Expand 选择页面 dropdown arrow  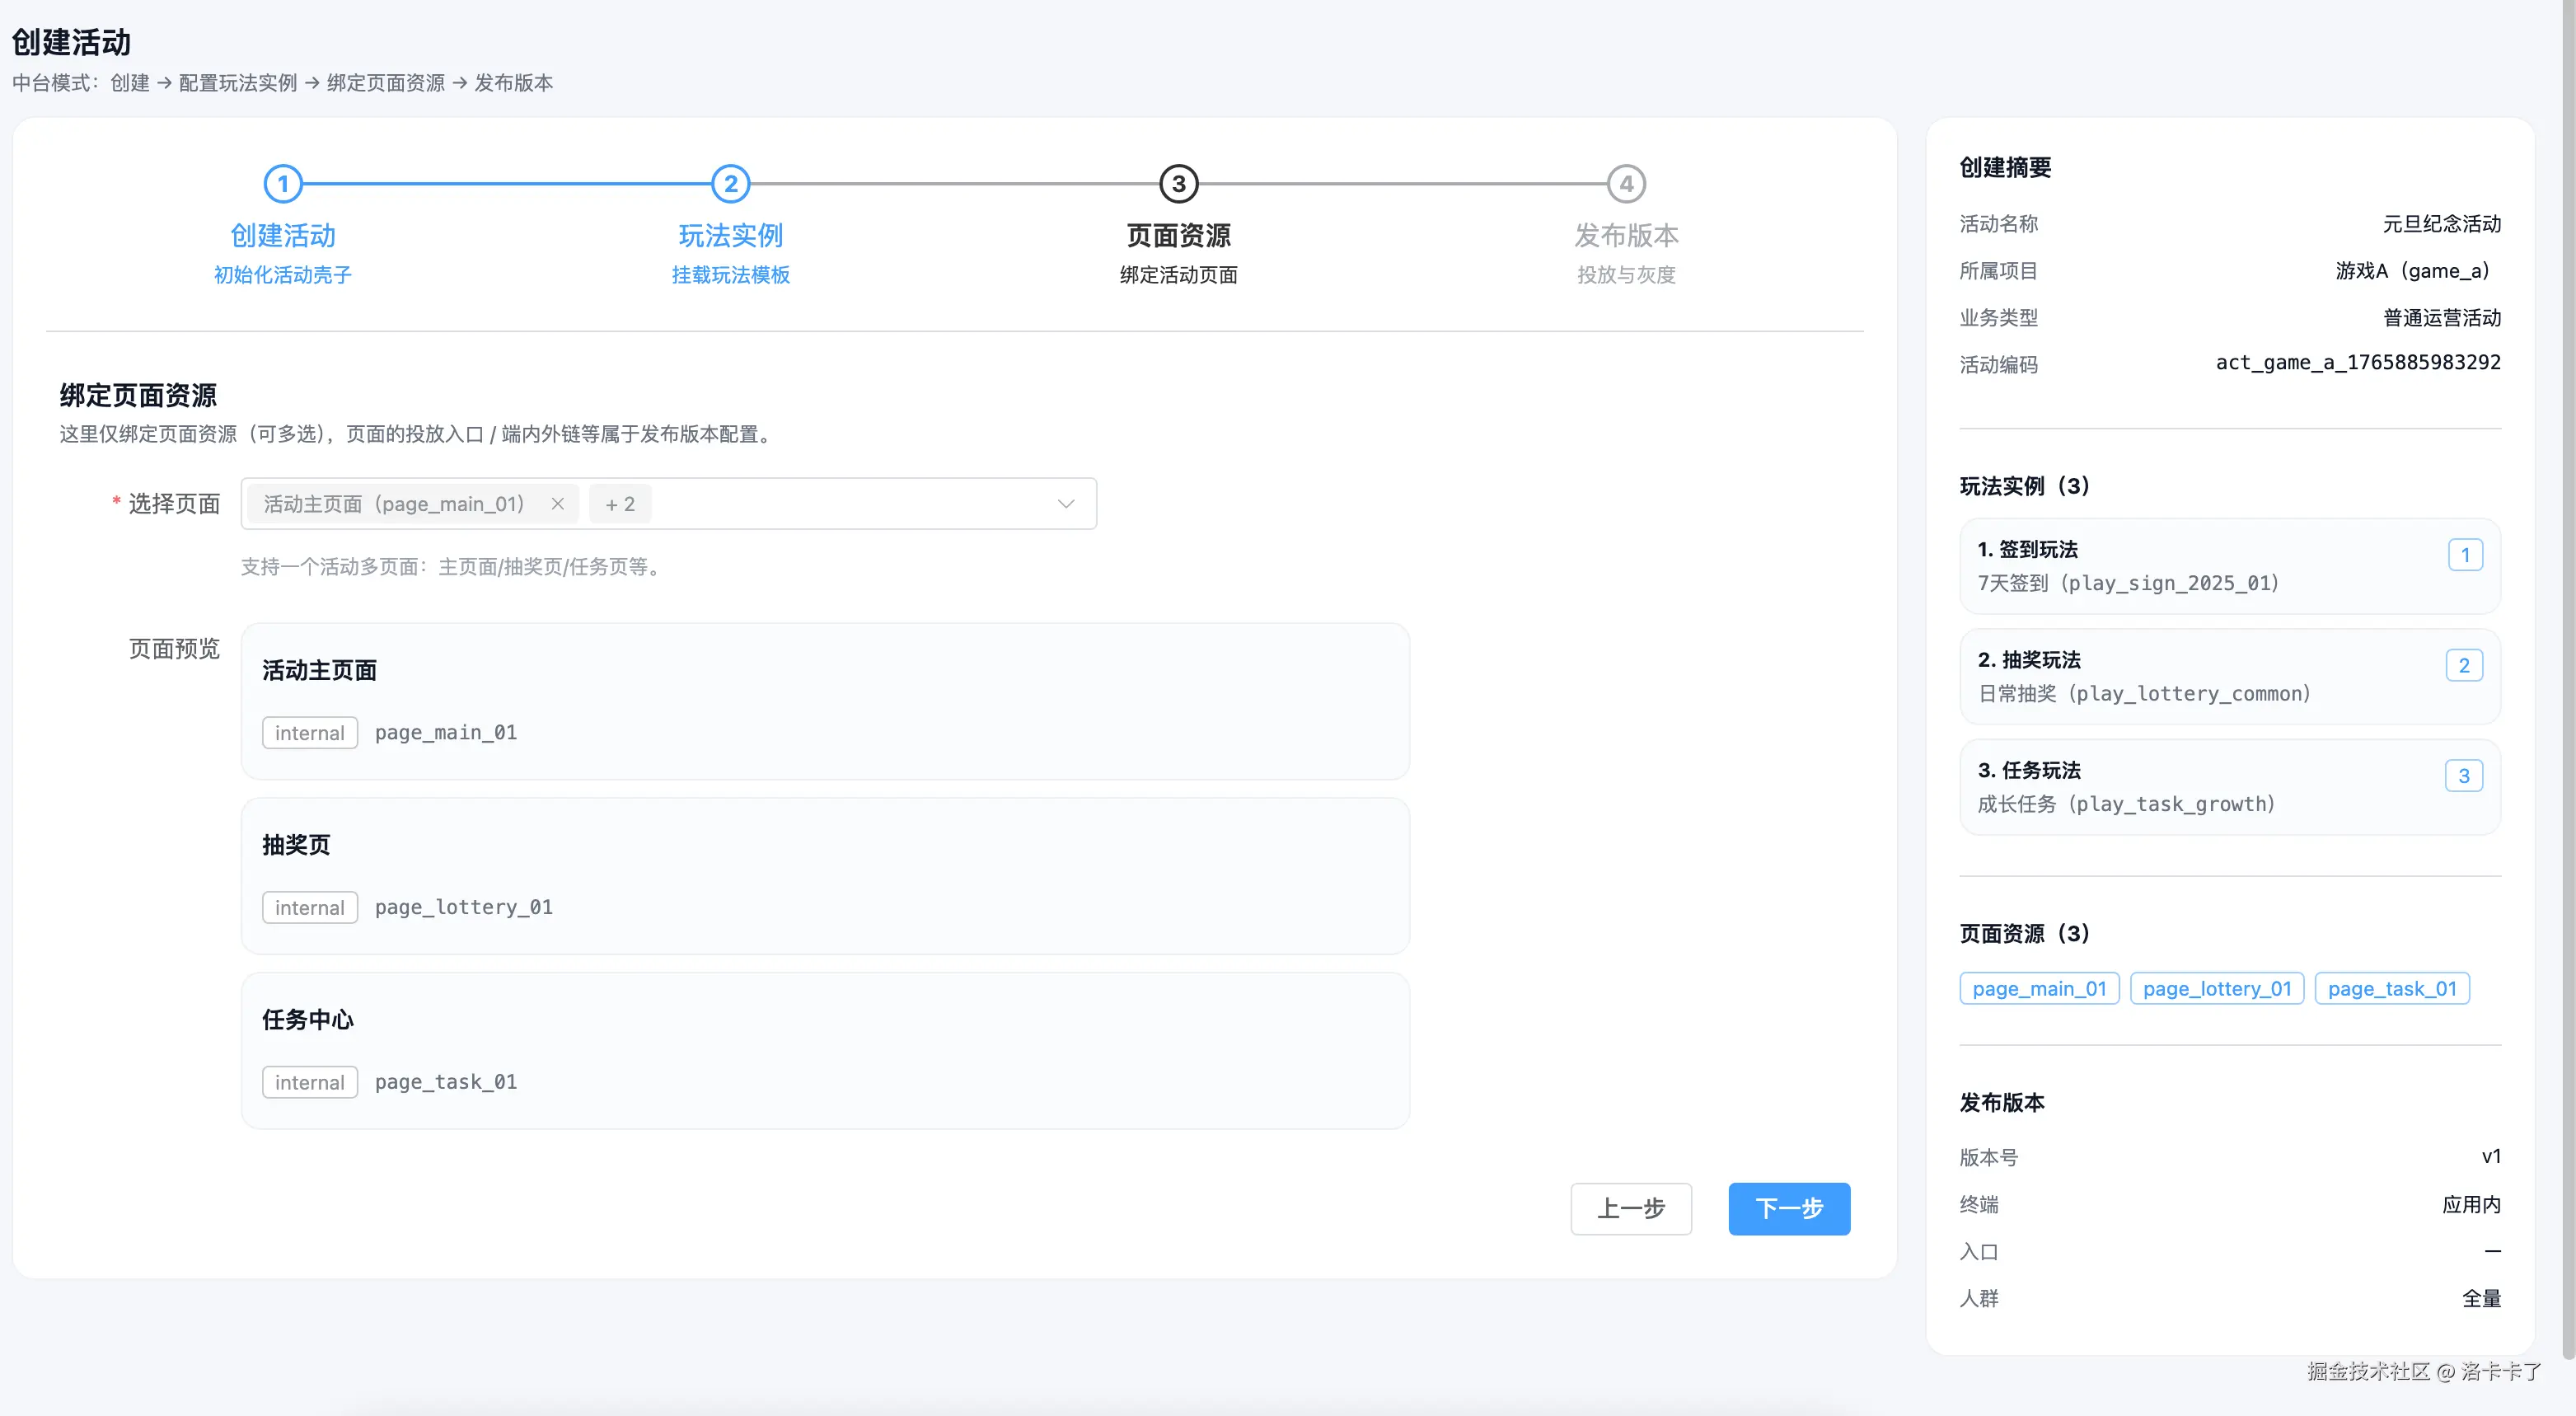click(1066, 504)
